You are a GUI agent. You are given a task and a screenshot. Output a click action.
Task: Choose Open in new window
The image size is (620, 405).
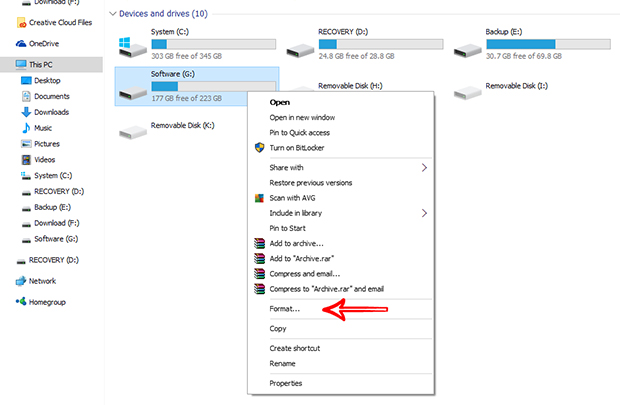(x=302, y=117)
